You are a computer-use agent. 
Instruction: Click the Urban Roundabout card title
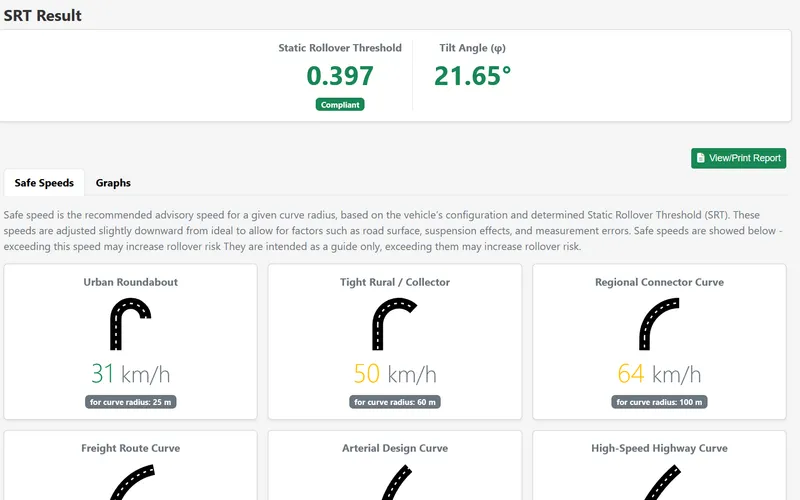(131, 282)
